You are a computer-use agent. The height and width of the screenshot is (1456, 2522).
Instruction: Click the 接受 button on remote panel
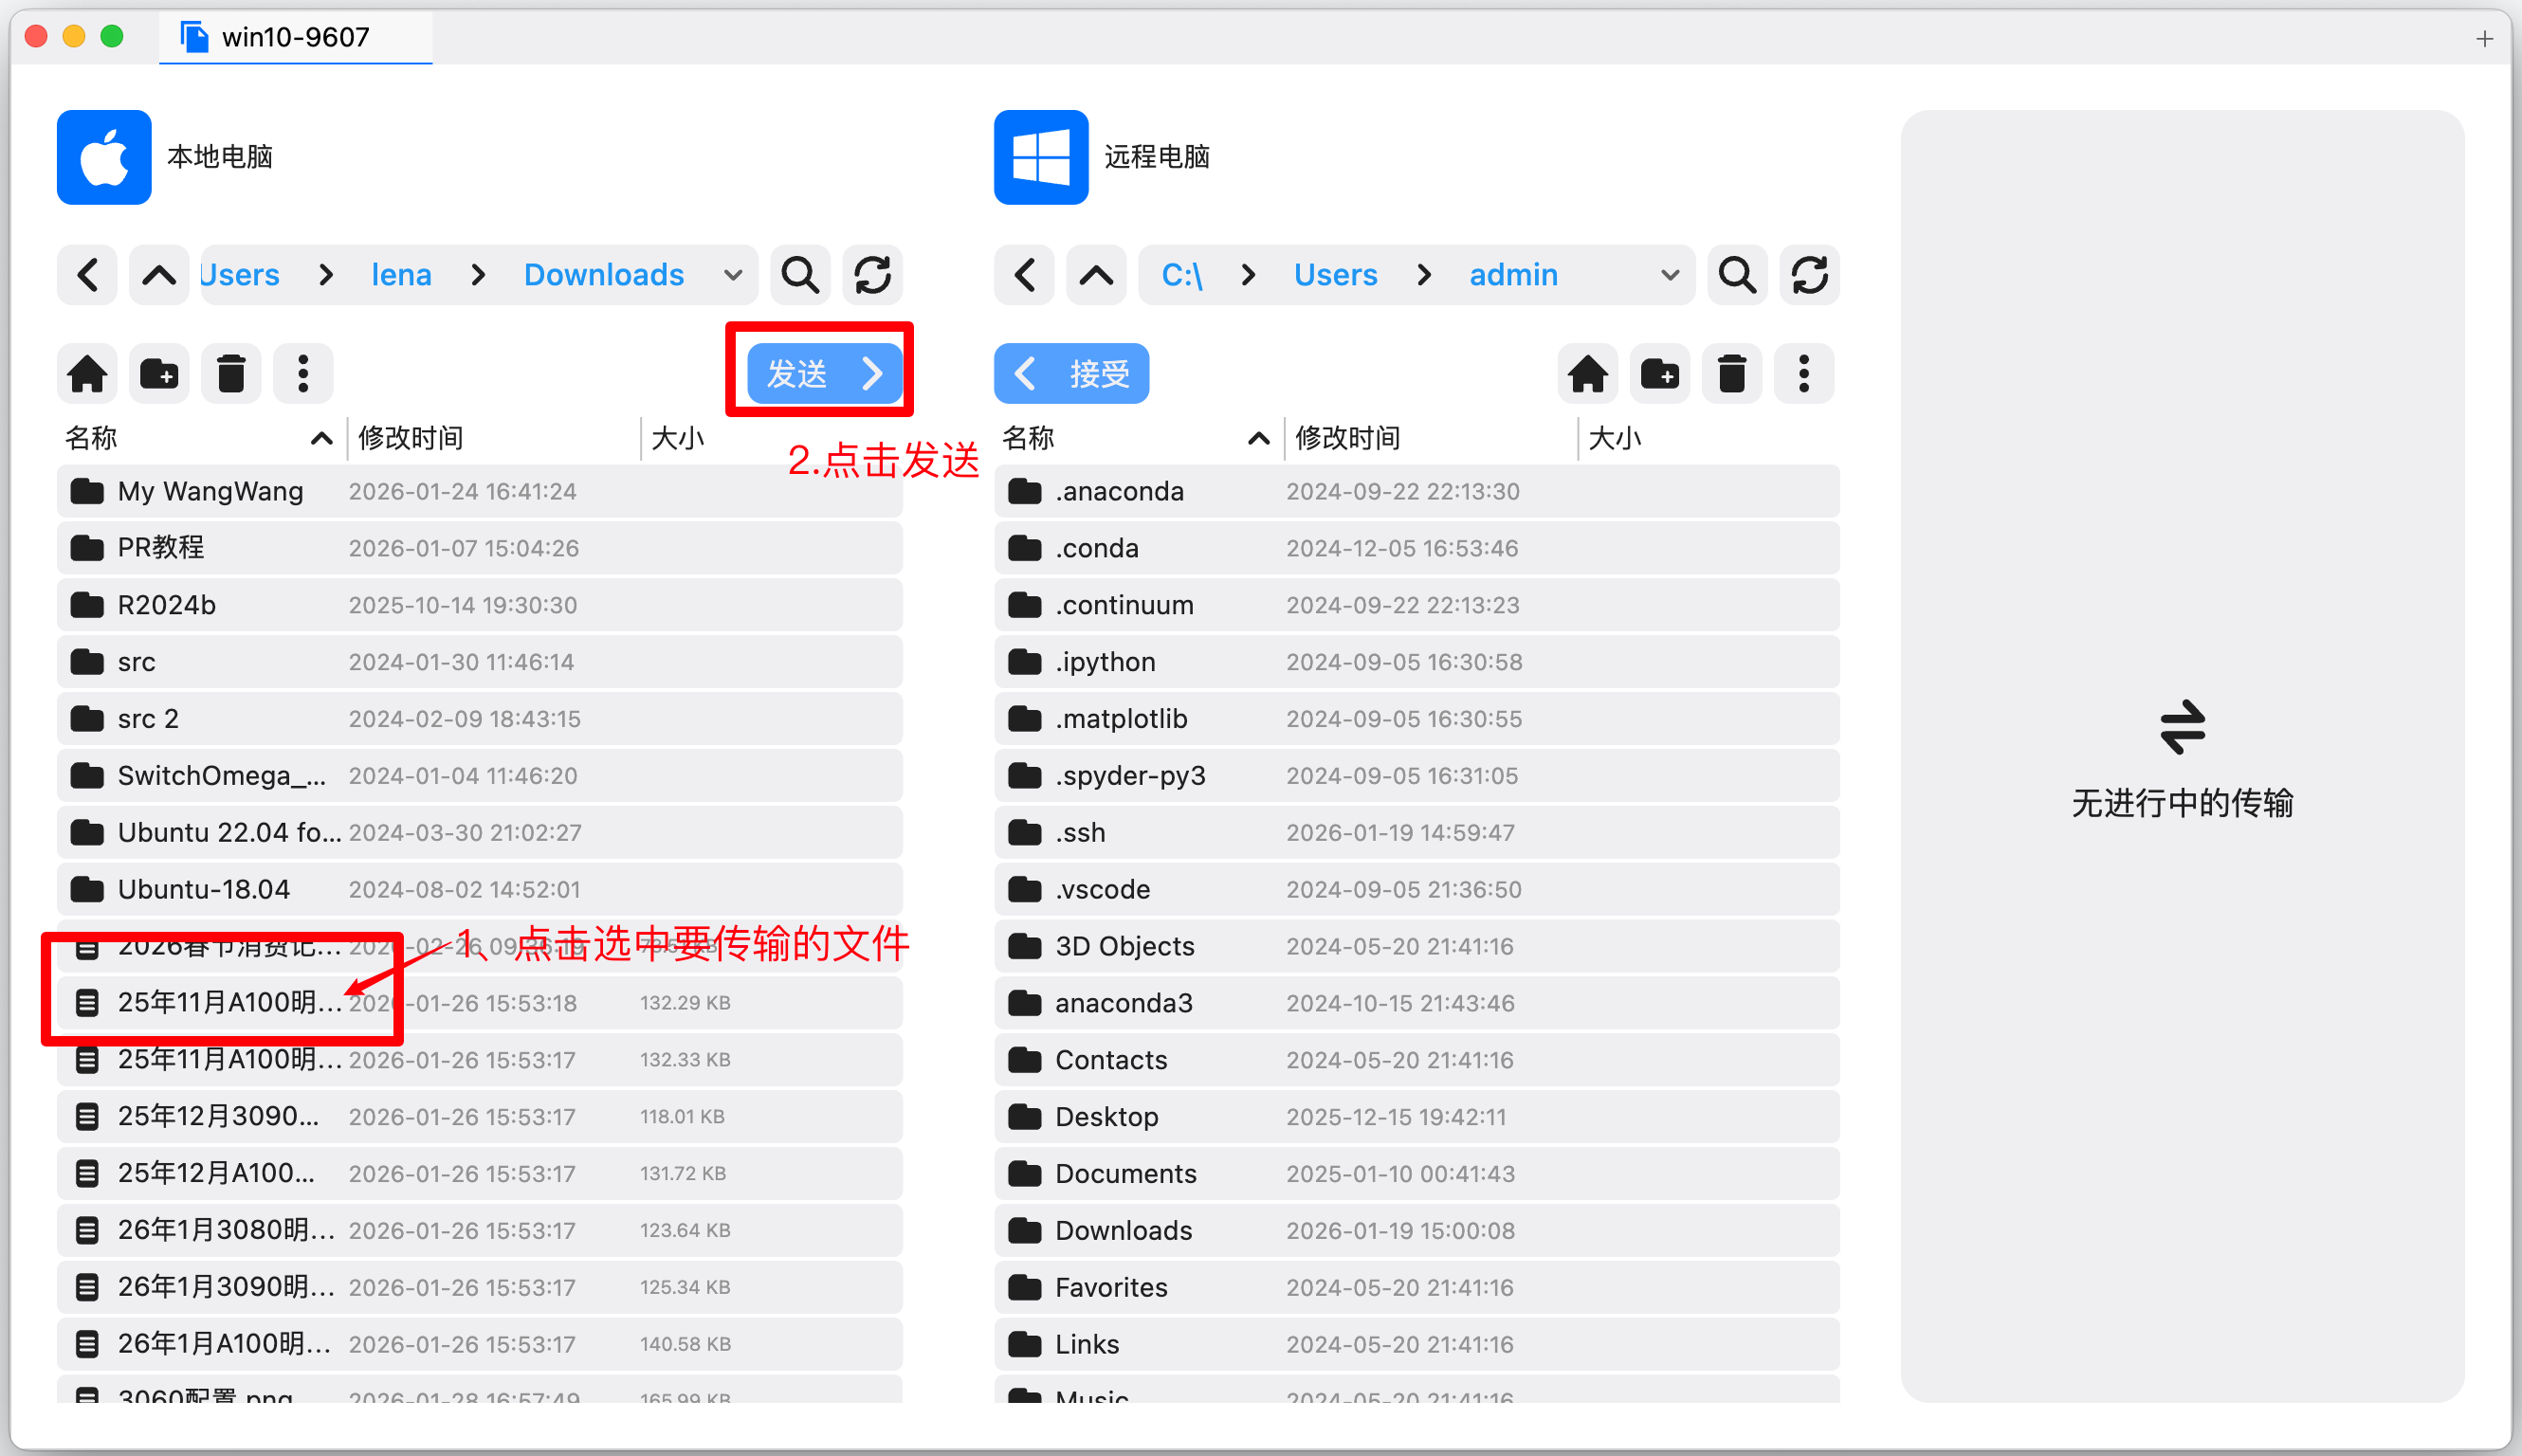tap(1071, 373)
